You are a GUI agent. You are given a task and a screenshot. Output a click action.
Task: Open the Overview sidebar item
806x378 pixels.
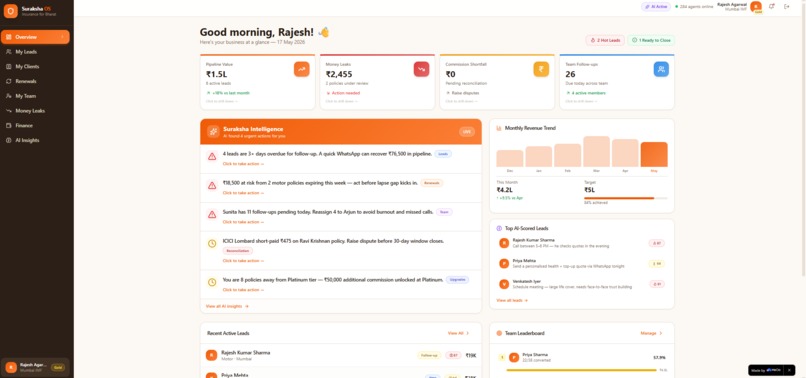coord(35,37)
